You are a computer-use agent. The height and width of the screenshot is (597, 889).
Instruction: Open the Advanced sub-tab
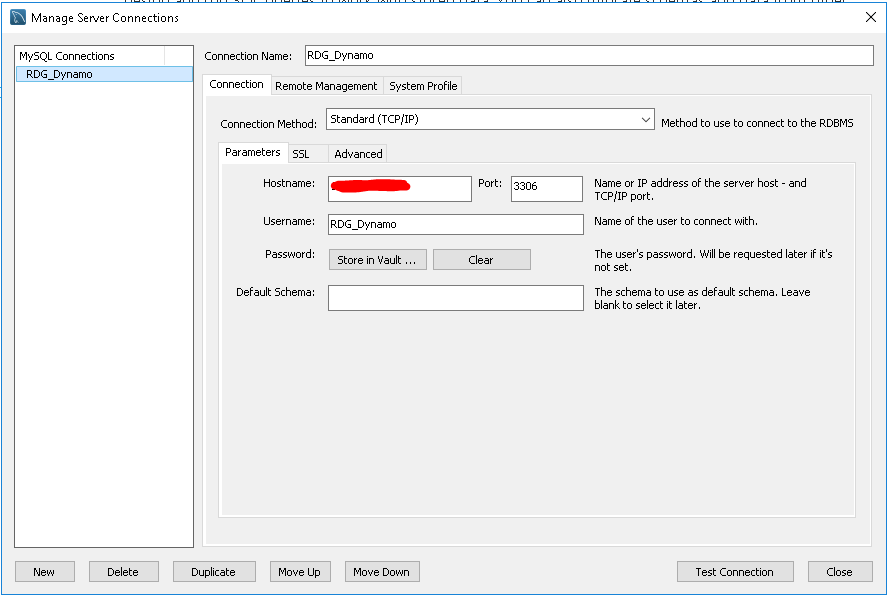click(x=358, y=154)
